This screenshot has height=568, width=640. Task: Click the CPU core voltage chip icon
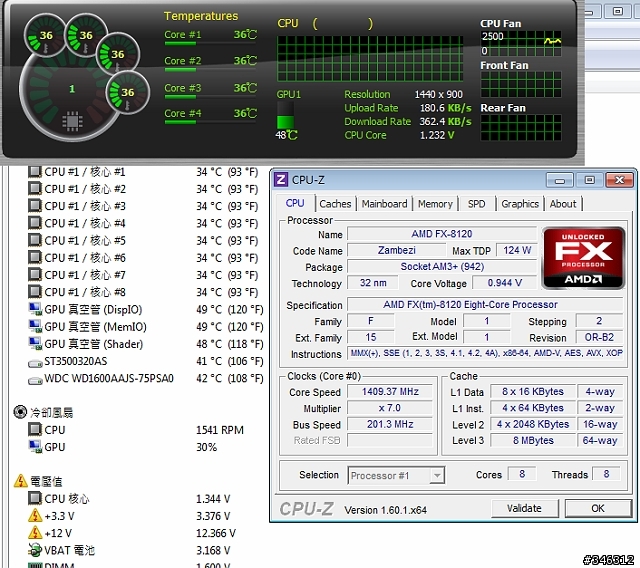click(35, 498)
